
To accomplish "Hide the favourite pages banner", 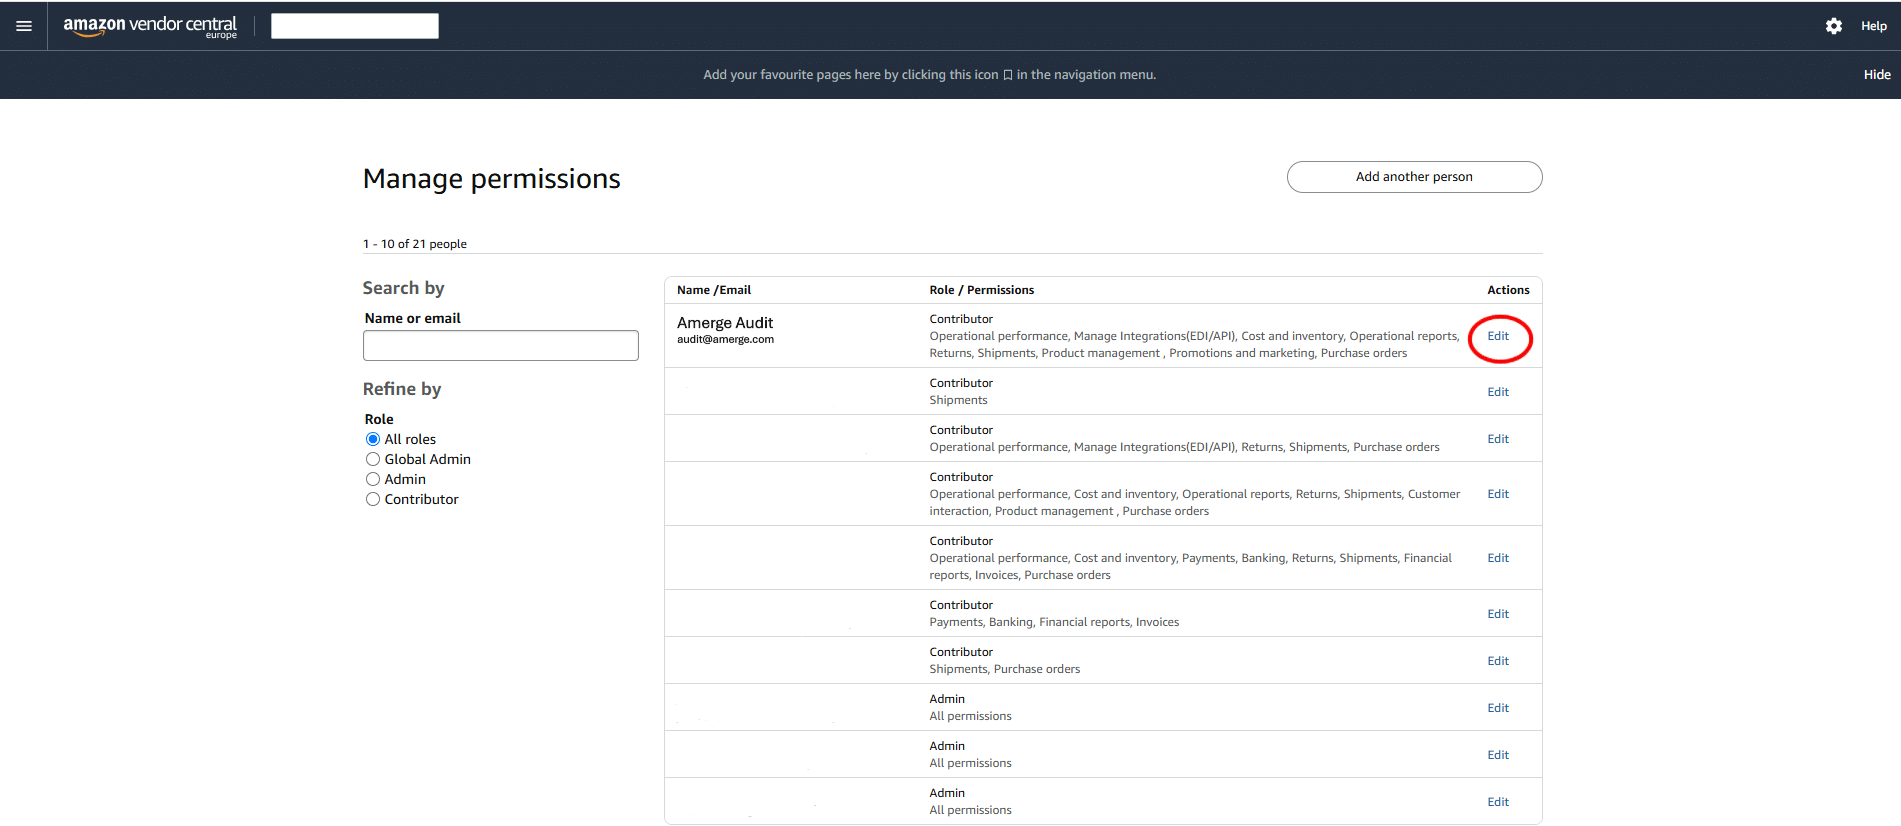I will [x=1876, y=75].
